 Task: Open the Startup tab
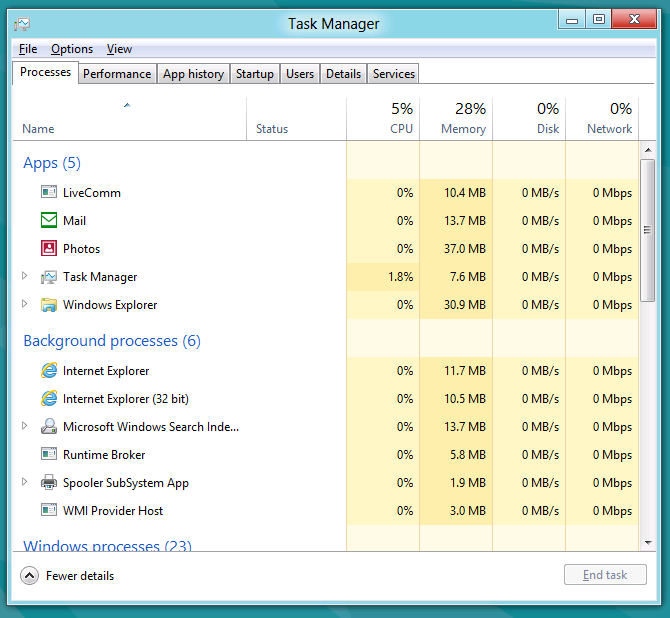pos(255,74)
